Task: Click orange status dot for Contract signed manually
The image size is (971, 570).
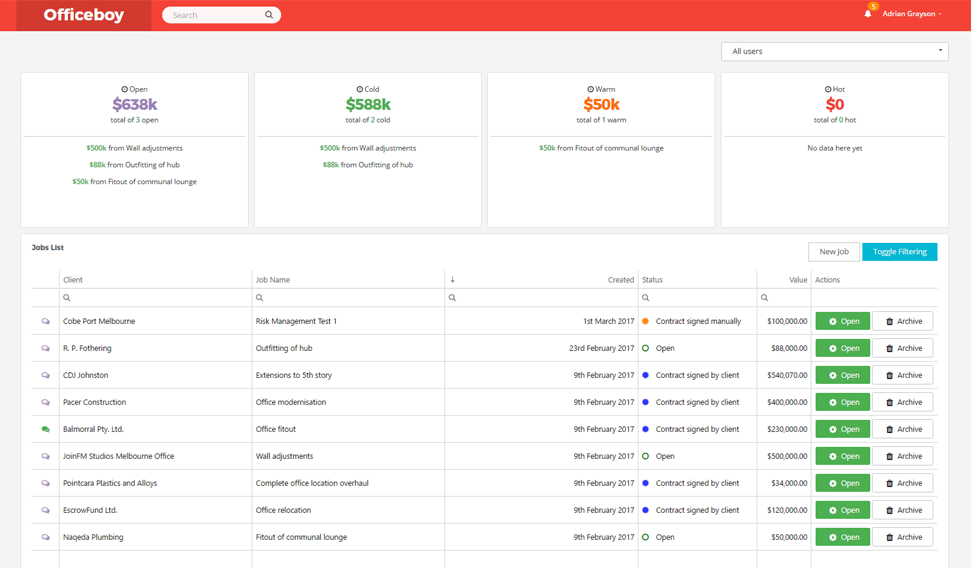Action: point(645,322)
